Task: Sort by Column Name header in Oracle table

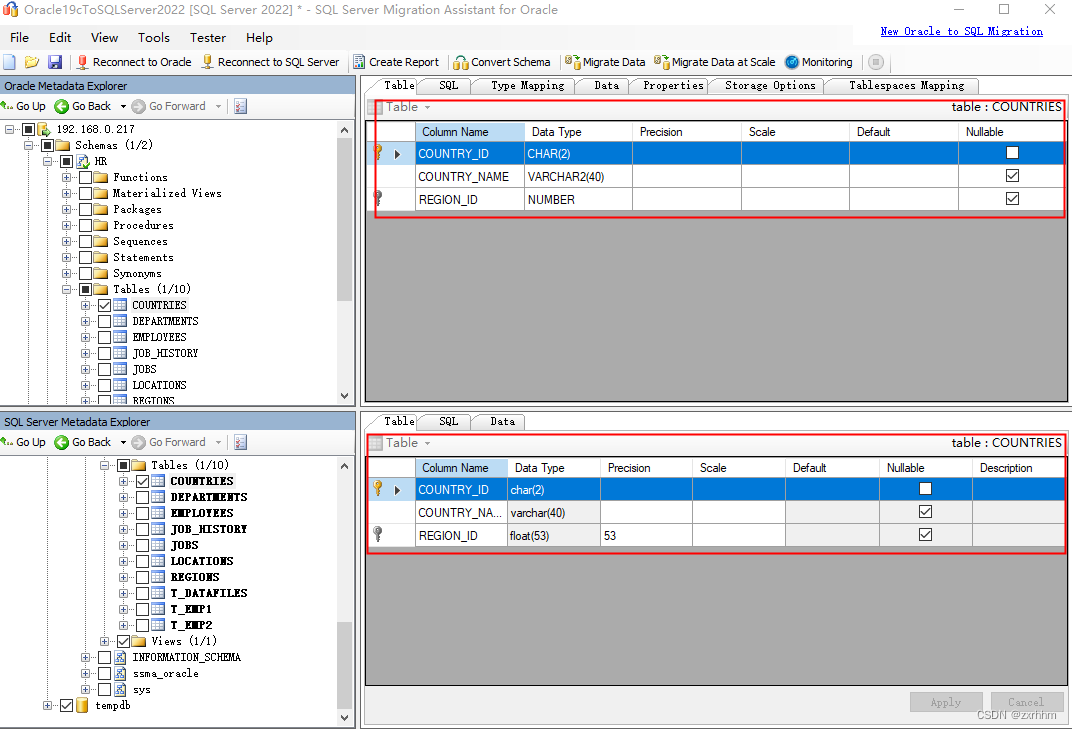Action: coord(470,132)
